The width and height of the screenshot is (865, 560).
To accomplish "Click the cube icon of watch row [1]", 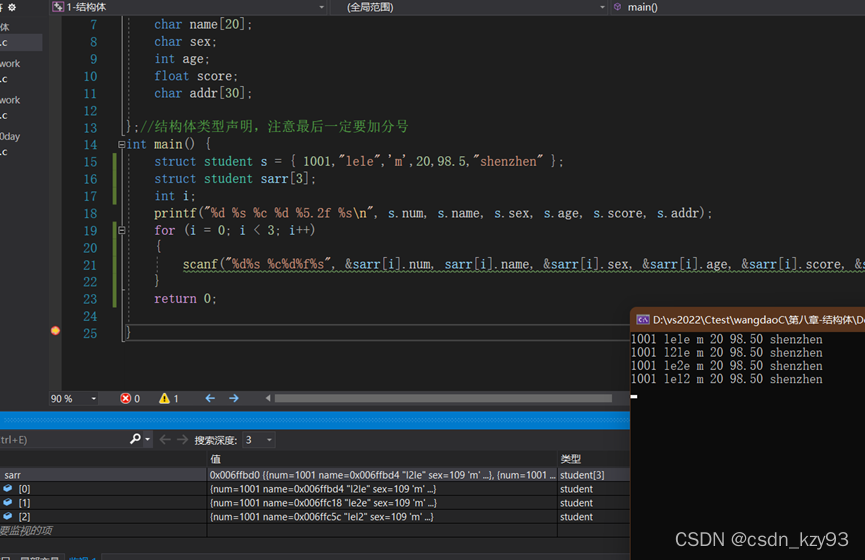I will click(8, 502).
